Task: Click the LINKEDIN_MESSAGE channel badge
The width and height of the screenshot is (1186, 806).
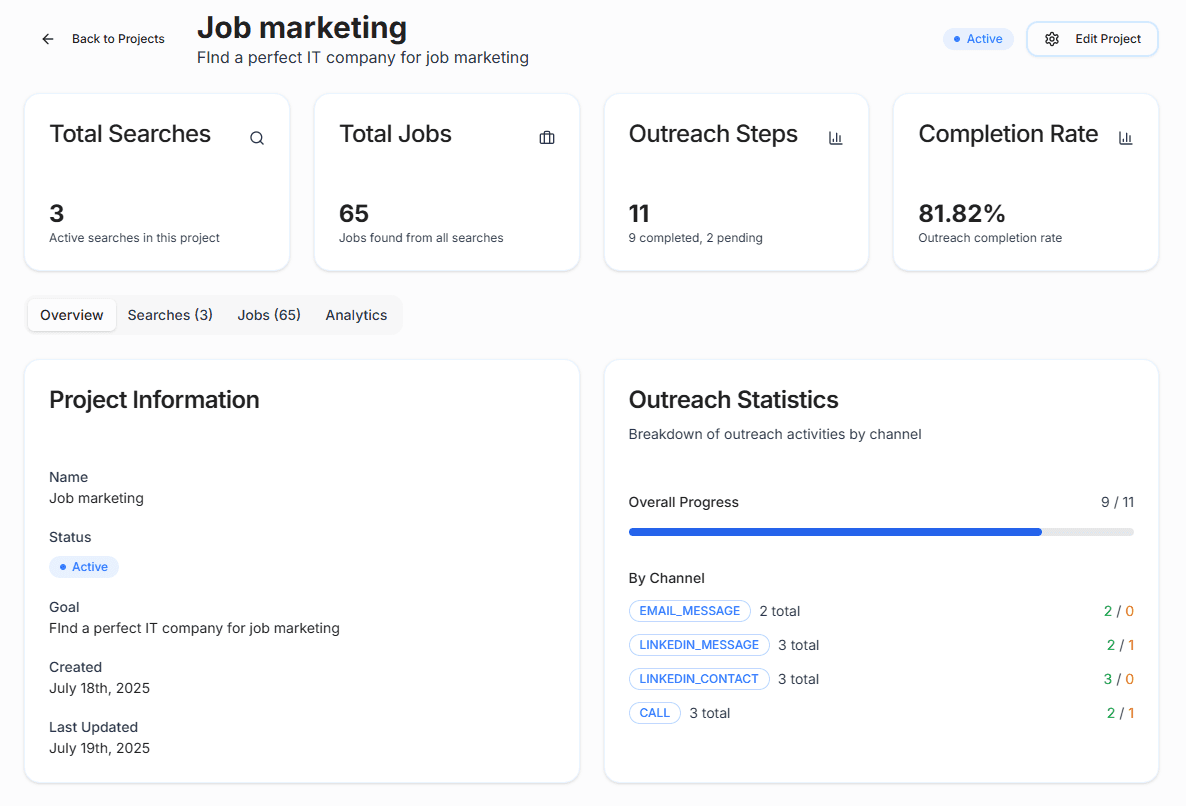Action: click(699, 645)
